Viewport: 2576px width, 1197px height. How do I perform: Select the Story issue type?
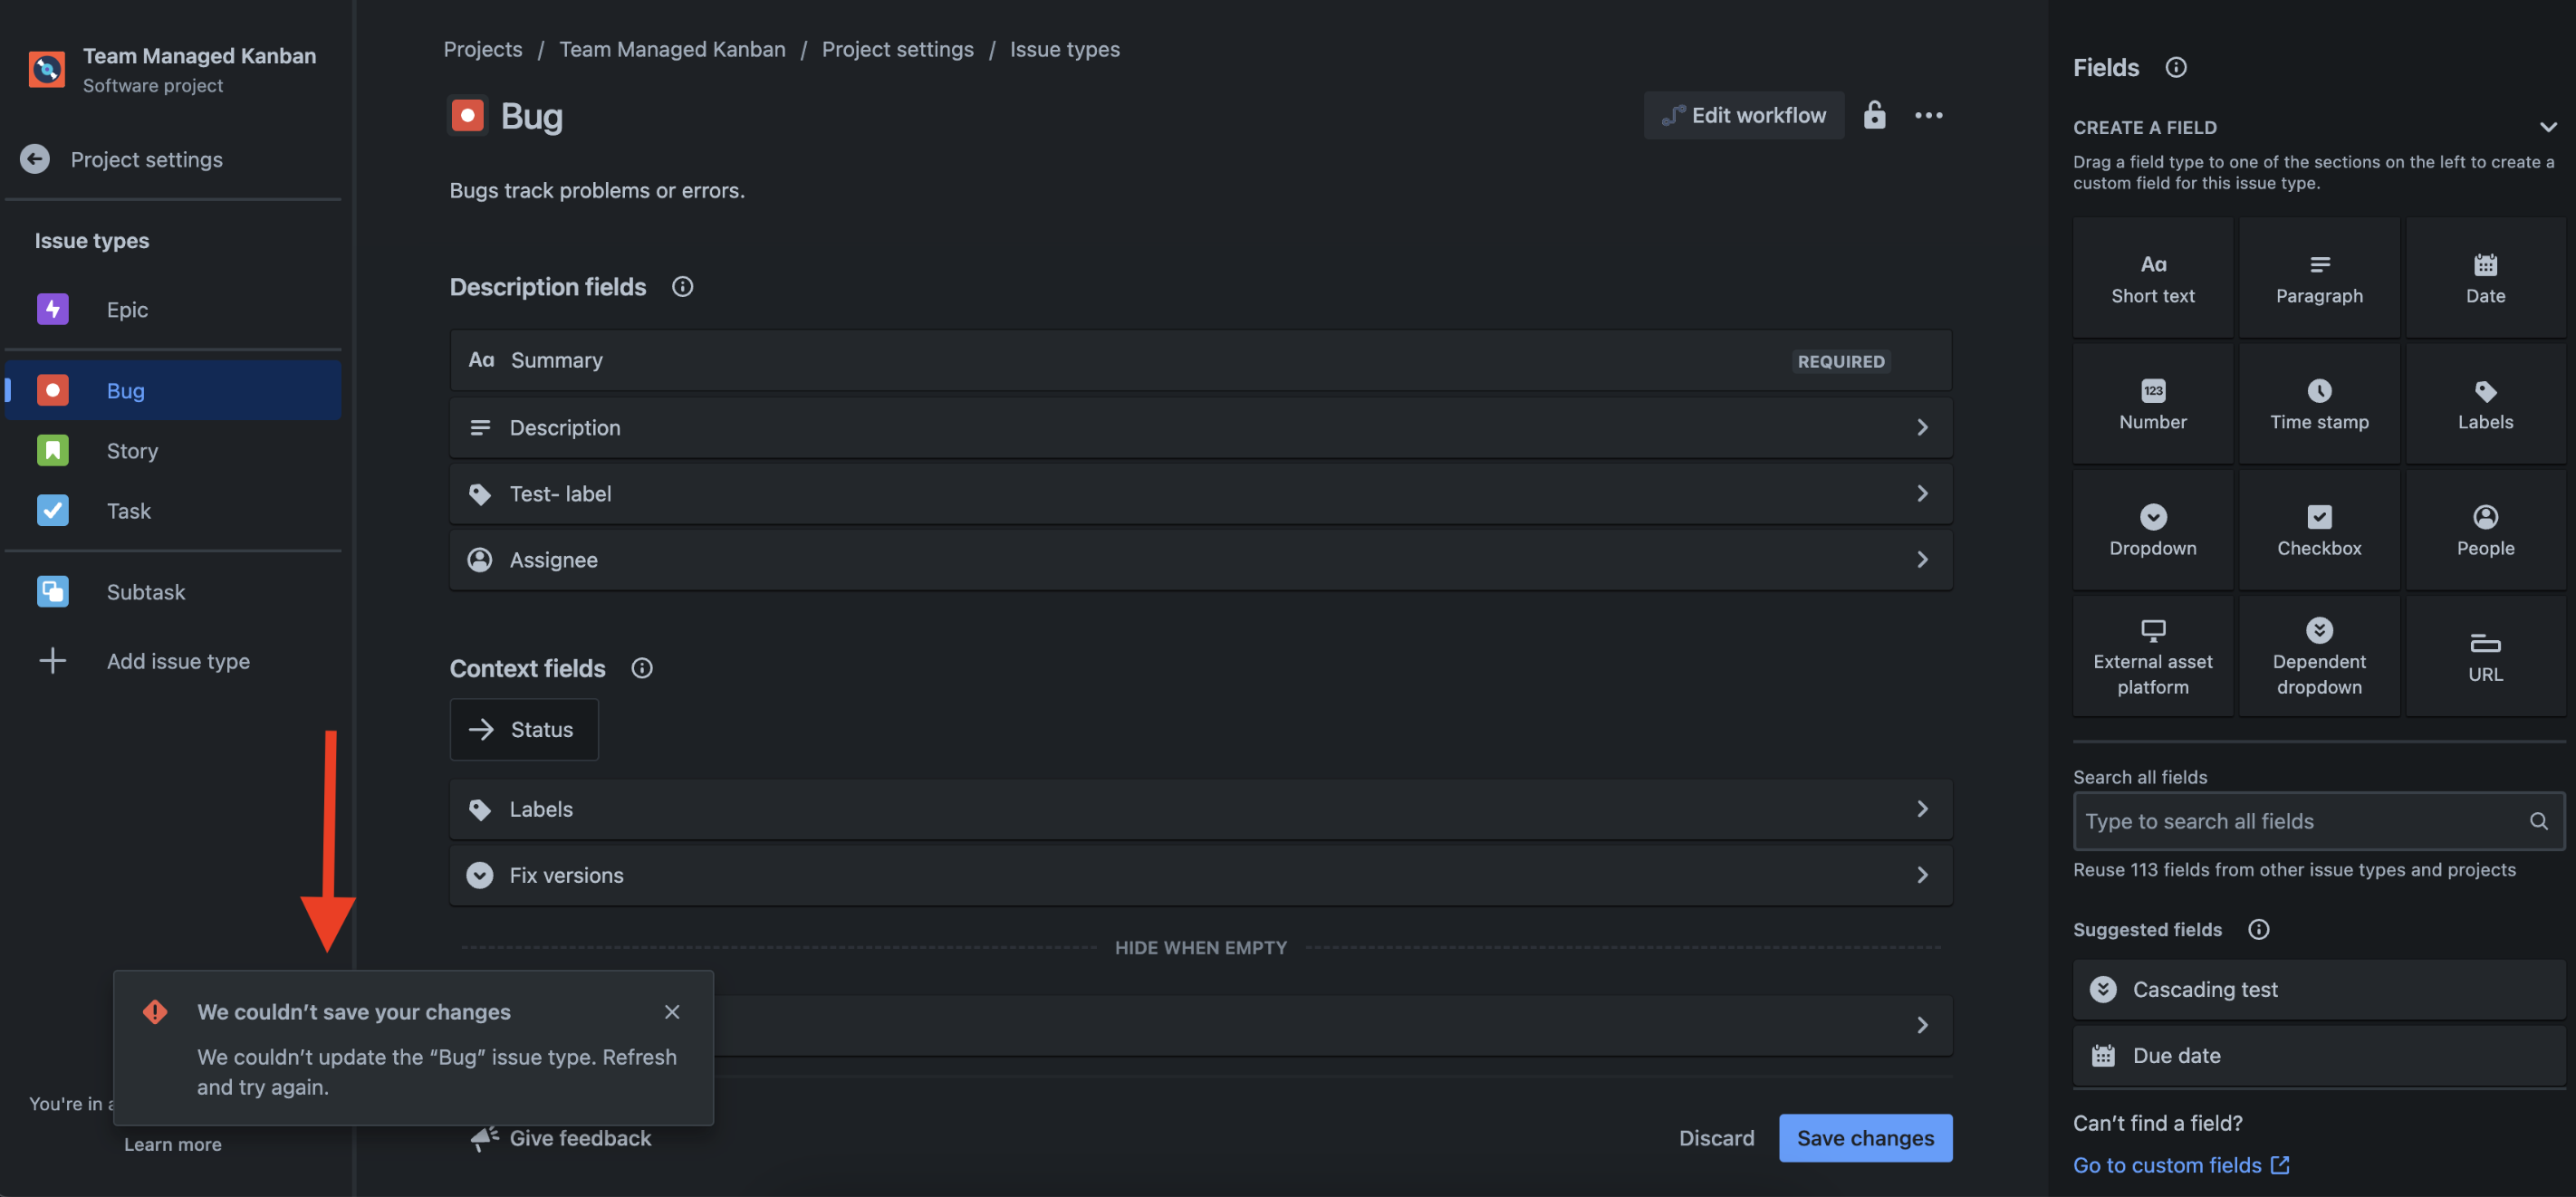173,451
